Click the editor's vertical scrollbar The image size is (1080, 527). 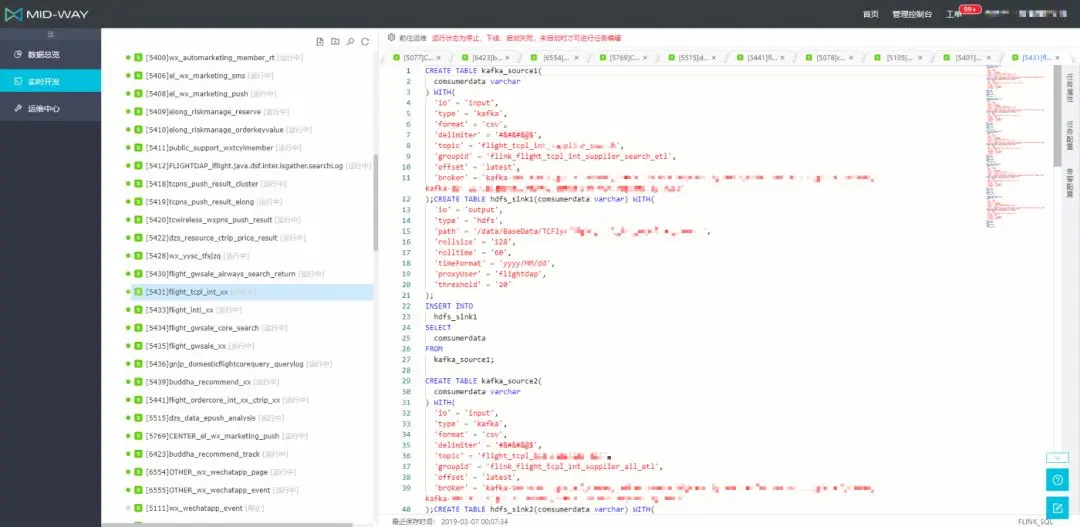click(1057, 116)
